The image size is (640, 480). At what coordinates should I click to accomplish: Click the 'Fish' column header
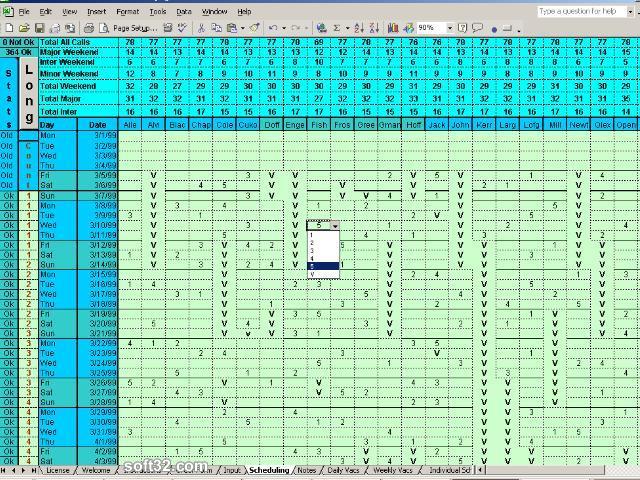(319, 125)
